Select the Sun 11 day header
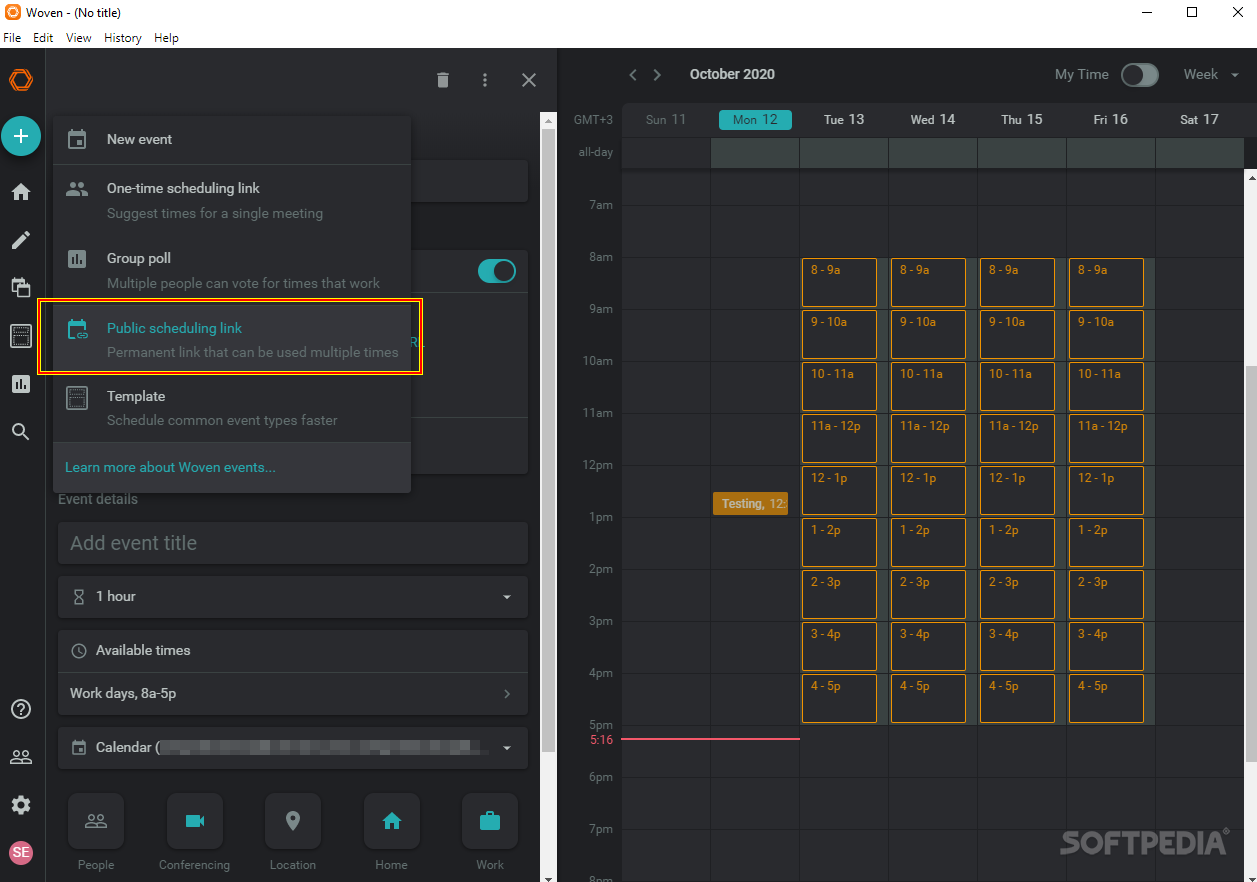Viewport: 1257px width, 882px height. 666,120
